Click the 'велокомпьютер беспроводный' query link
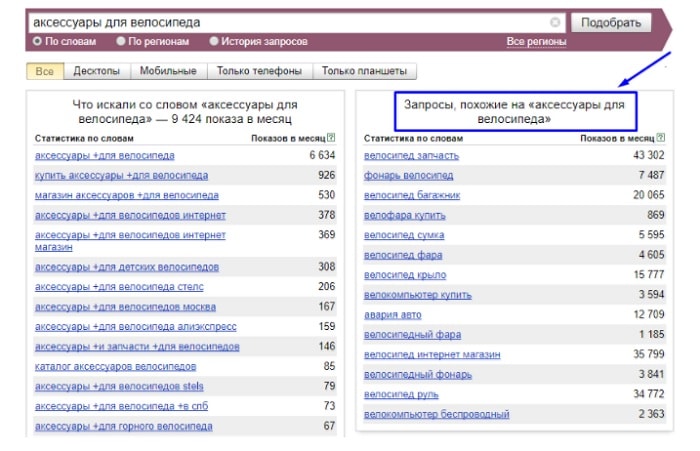This screenshot has width=700, height=451. tap(437, 414)
